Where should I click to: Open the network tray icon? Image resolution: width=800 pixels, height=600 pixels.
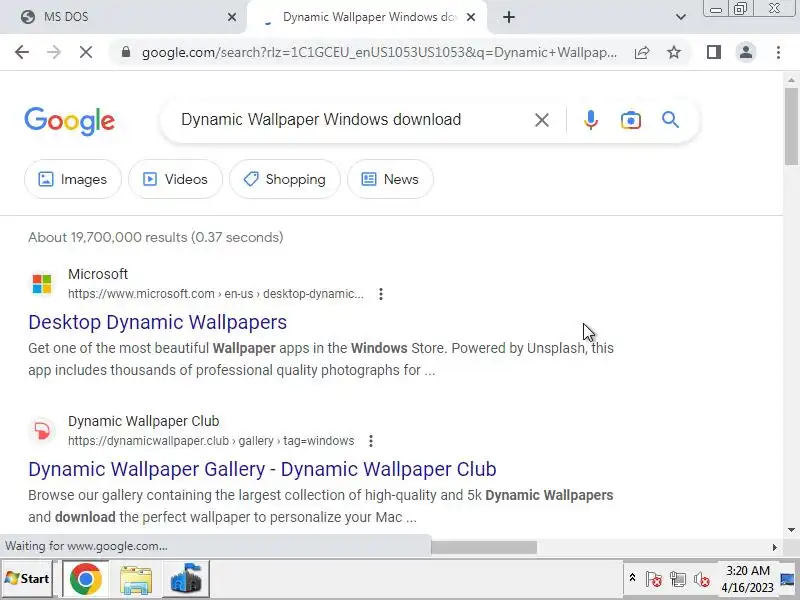(678, 579)
